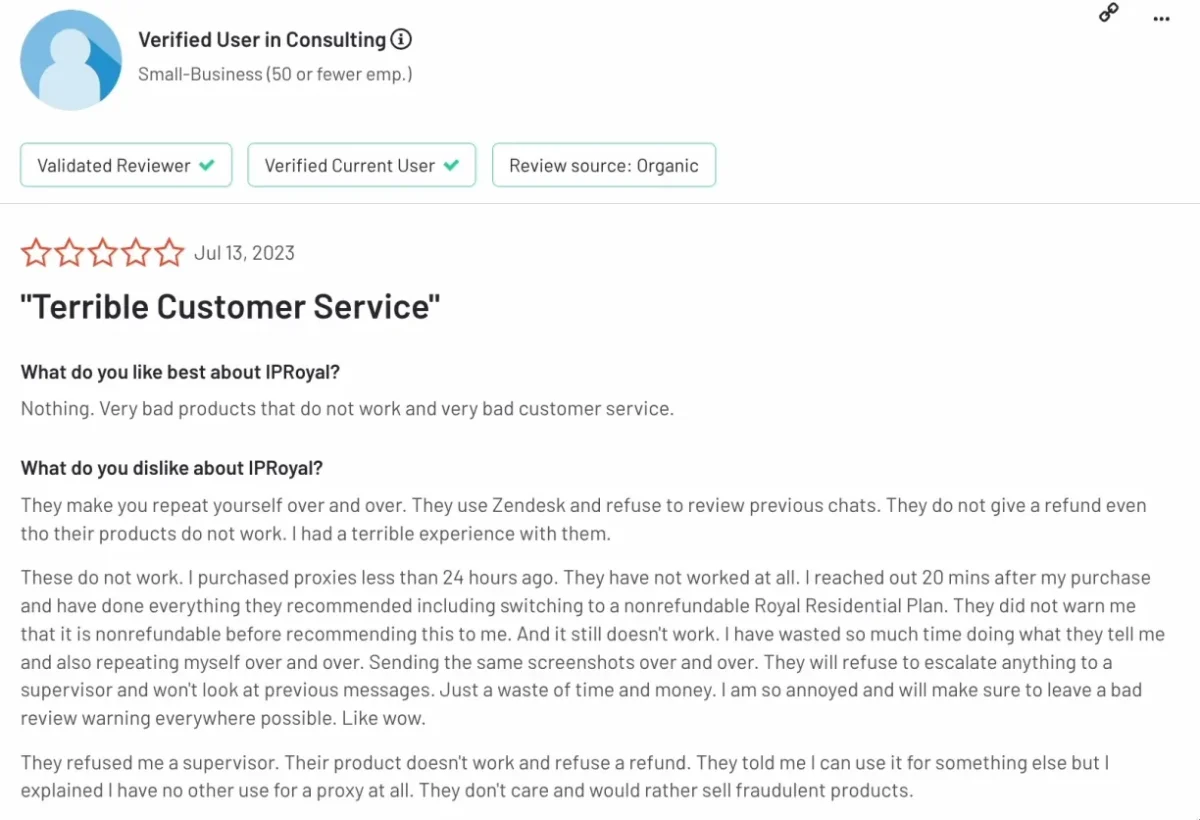Open the "Terrible Customer Service" review title
Image resolution: width=1200 pixels, height=820 pixels.
(230, 306)
